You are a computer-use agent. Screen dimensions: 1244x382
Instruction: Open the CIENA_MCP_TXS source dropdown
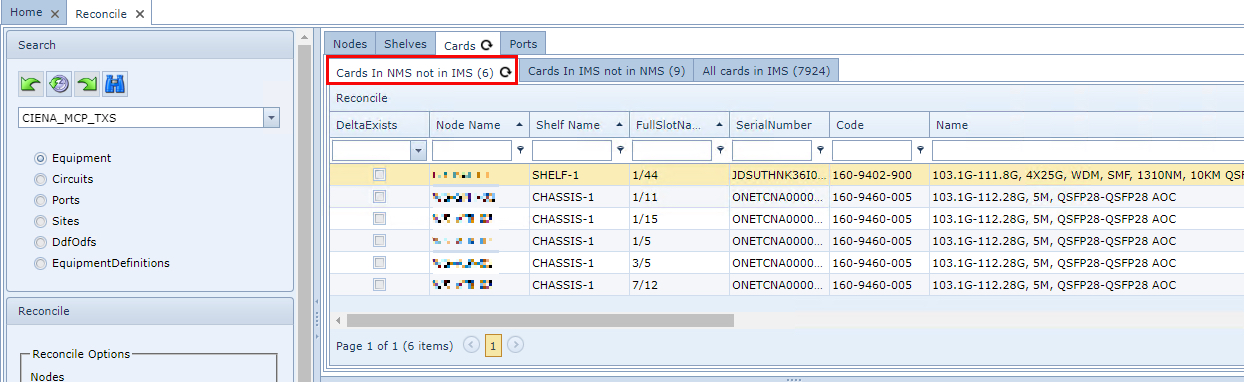pos(271,118)
